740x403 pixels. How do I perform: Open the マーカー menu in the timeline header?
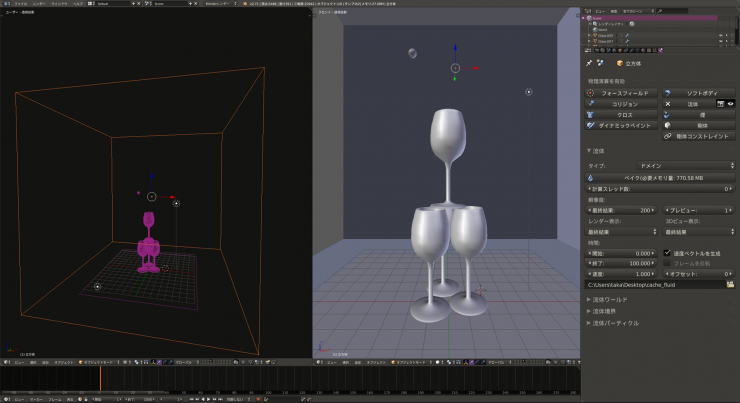(x=36, y=399)
